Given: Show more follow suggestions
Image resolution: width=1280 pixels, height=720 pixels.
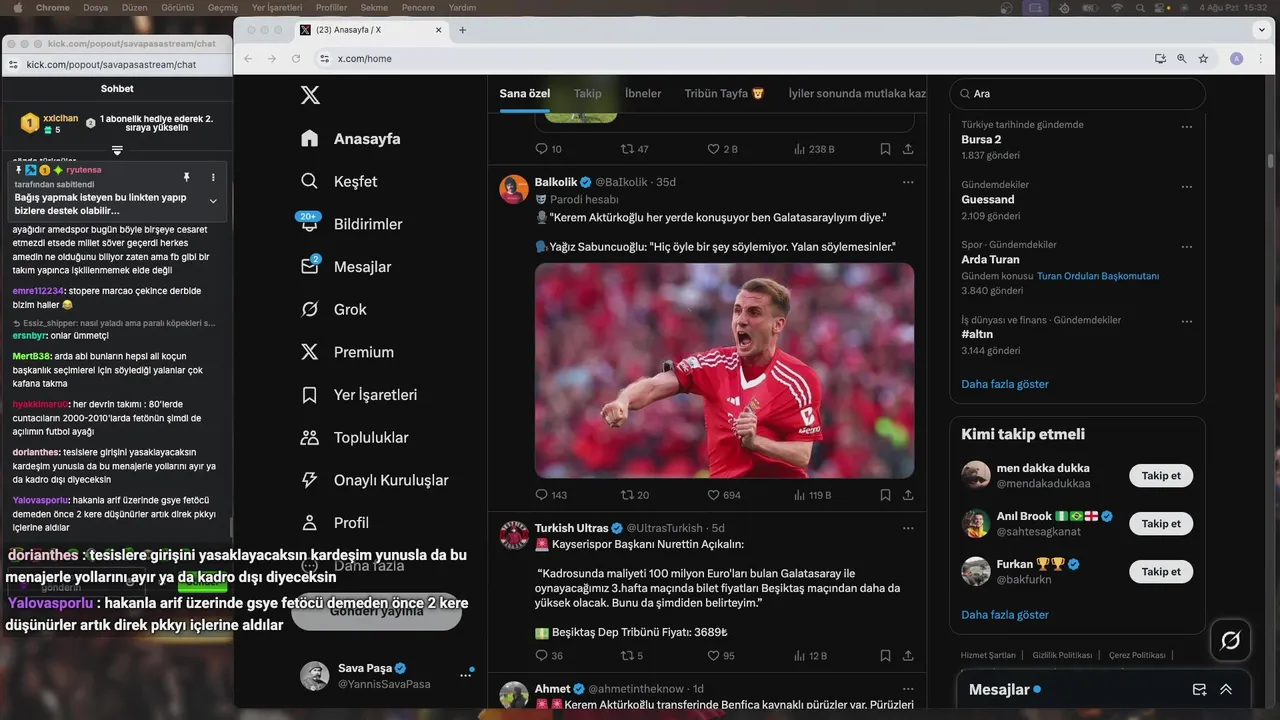Looking at the screenshot, I should (x=1005, y=615).
